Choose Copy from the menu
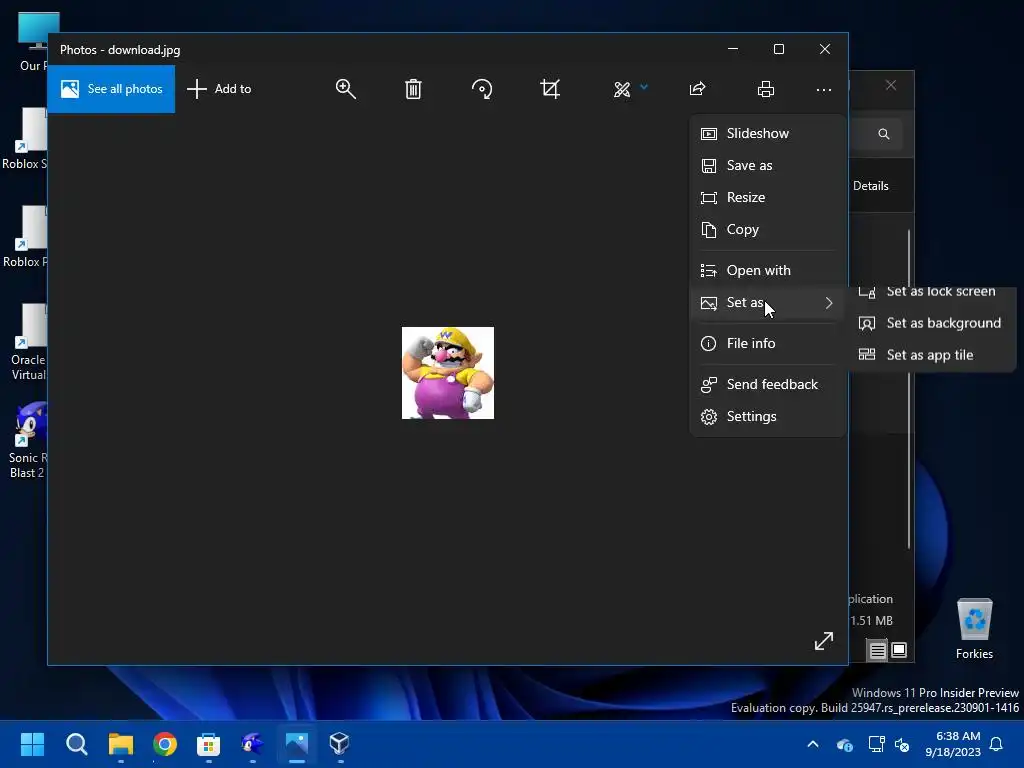 (x=767, y=229)
